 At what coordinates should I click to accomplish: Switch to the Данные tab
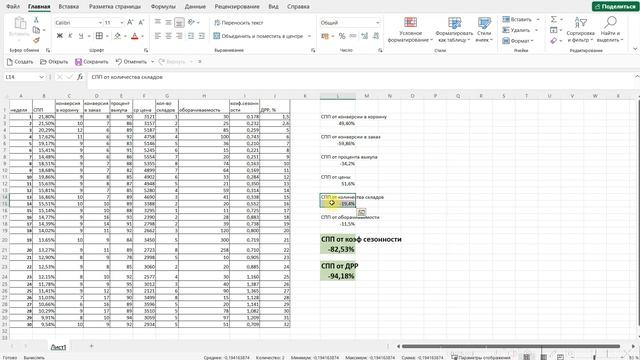click(x=195, y=7)
